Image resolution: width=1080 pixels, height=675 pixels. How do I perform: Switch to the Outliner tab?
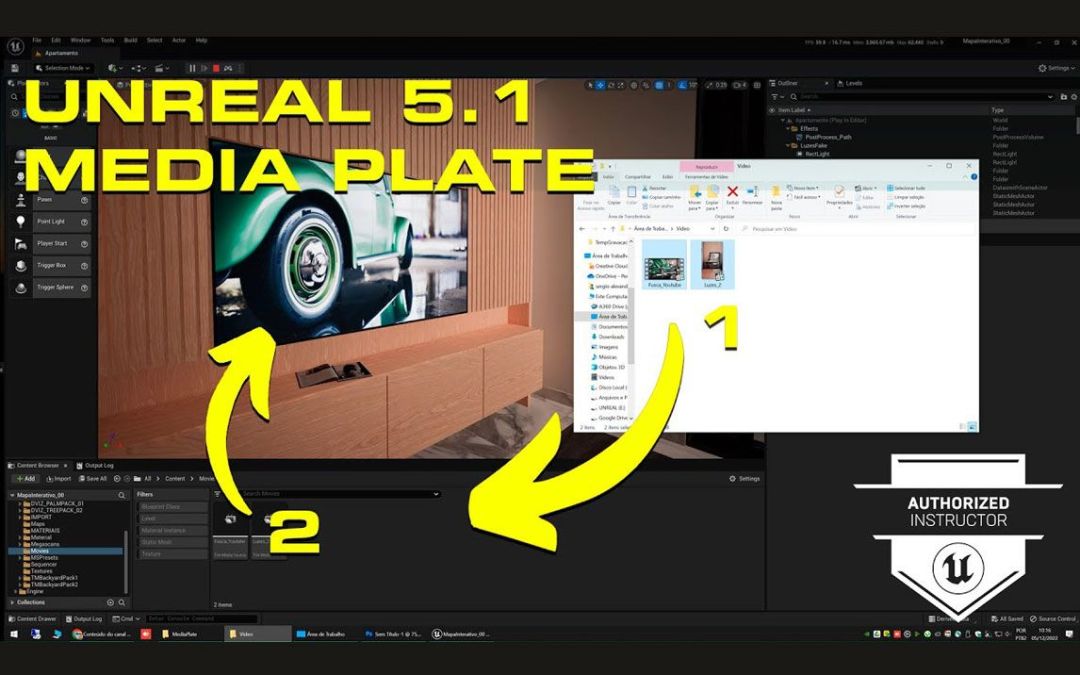pyautogui.click(x=787, y=83)
